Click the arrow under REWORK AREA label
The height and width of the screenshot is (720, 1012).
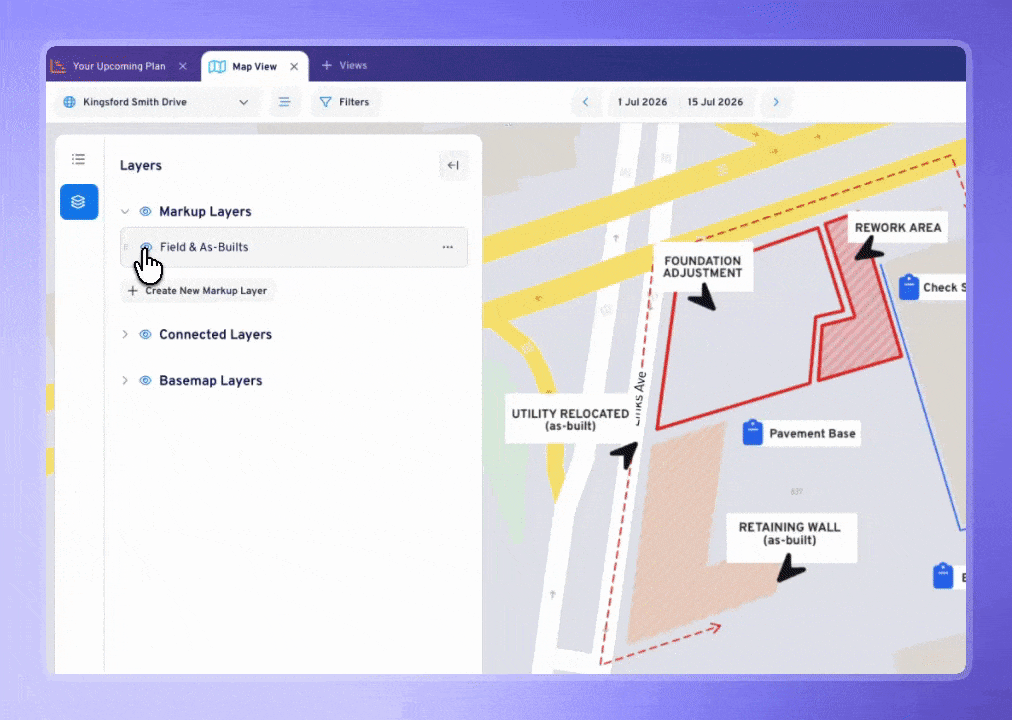pyautogui.click(x=868, y=248)
